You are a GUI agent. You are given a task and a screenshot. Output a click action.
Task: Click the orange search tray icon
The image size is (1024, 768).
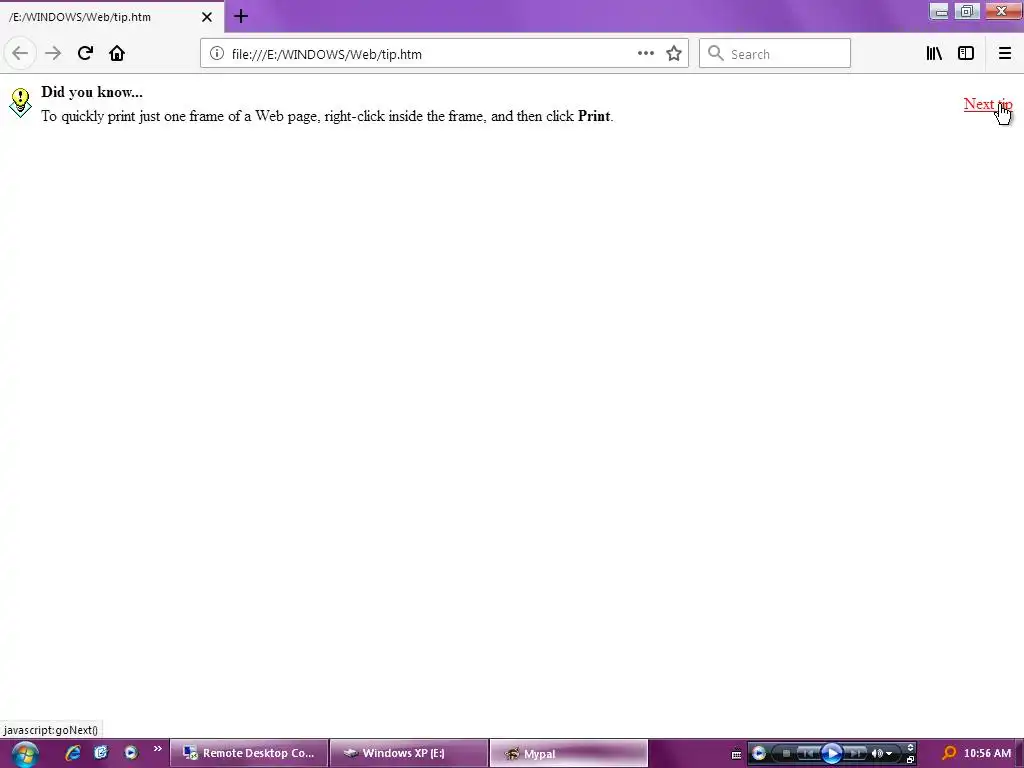(949, 753)
